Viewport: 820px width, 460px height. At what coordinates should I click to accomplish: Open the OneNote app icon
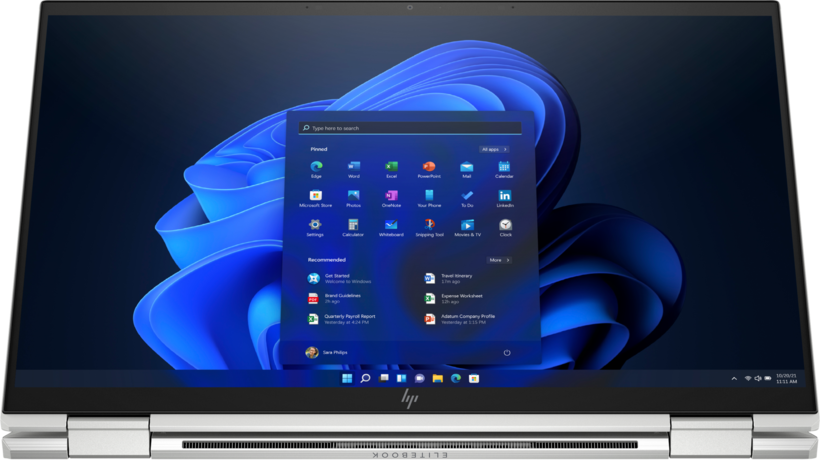click(x=391, y=196)
